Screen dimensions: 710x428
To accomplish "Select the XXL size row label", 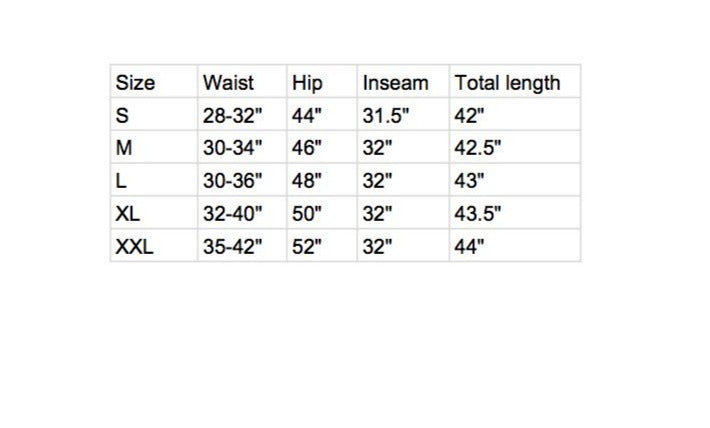I will coord(134,246).
